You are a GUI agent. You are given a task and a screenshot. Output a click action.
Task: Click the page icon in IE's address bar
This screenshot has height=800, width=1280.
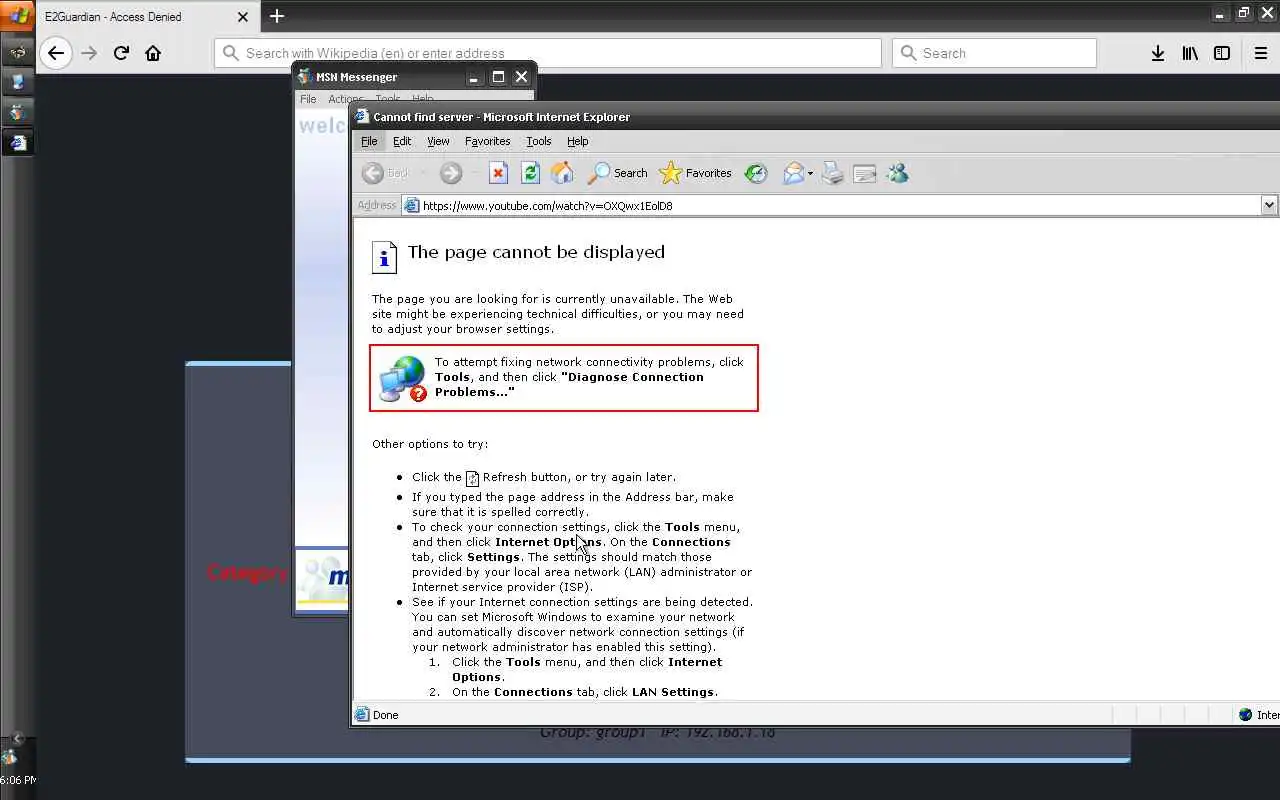(411, 205)
